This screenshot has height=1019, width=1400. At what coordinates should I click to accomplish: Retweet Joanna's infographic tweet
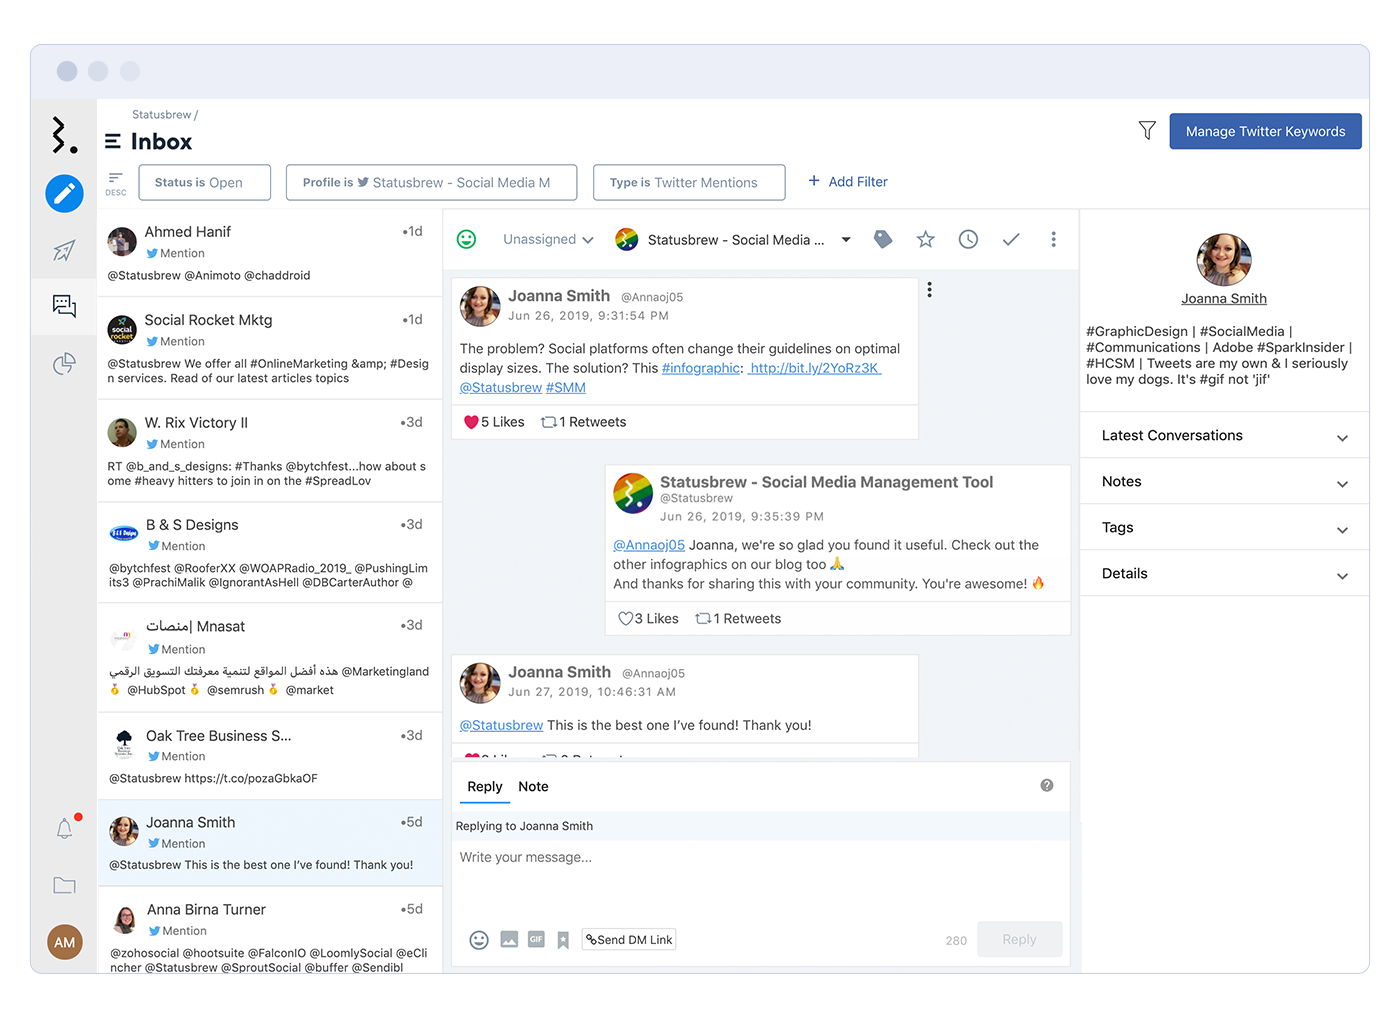pyautogui.click(x=549, y=422)
